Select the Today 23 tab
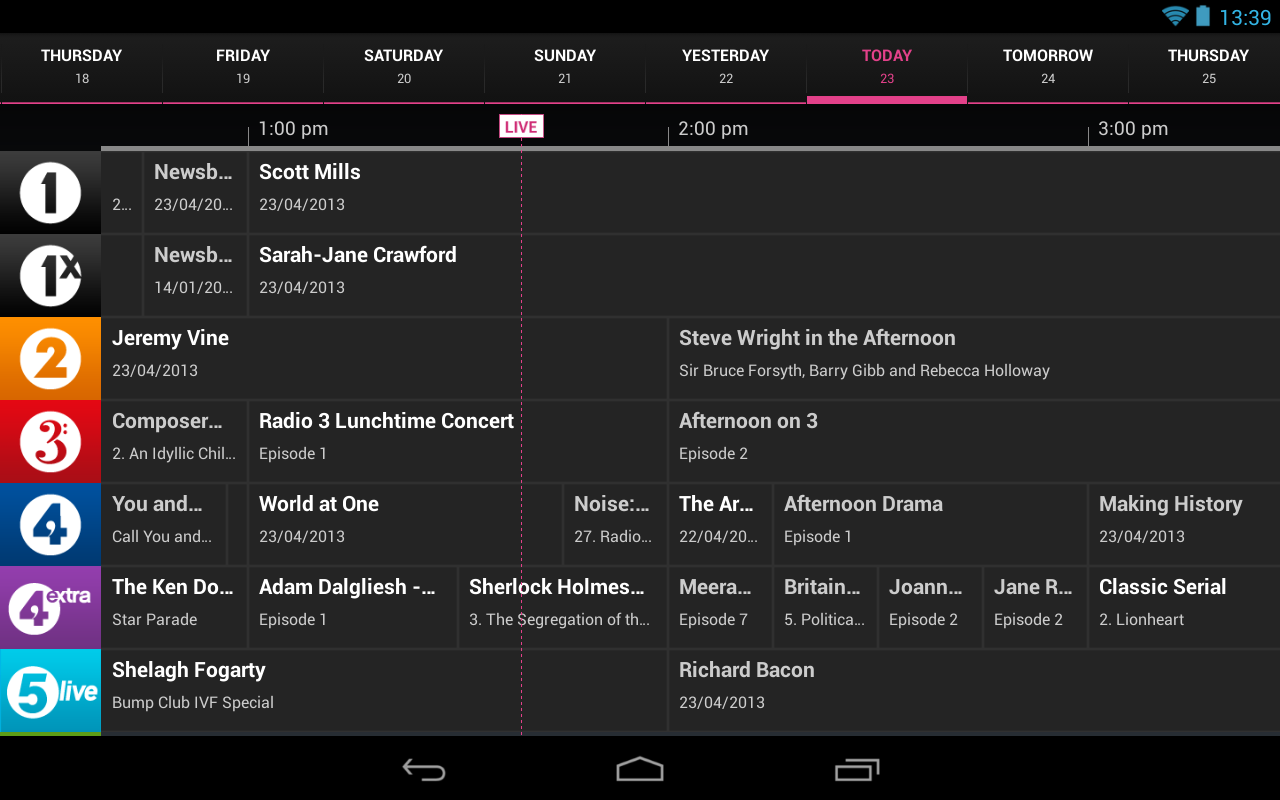 (887, 67)
